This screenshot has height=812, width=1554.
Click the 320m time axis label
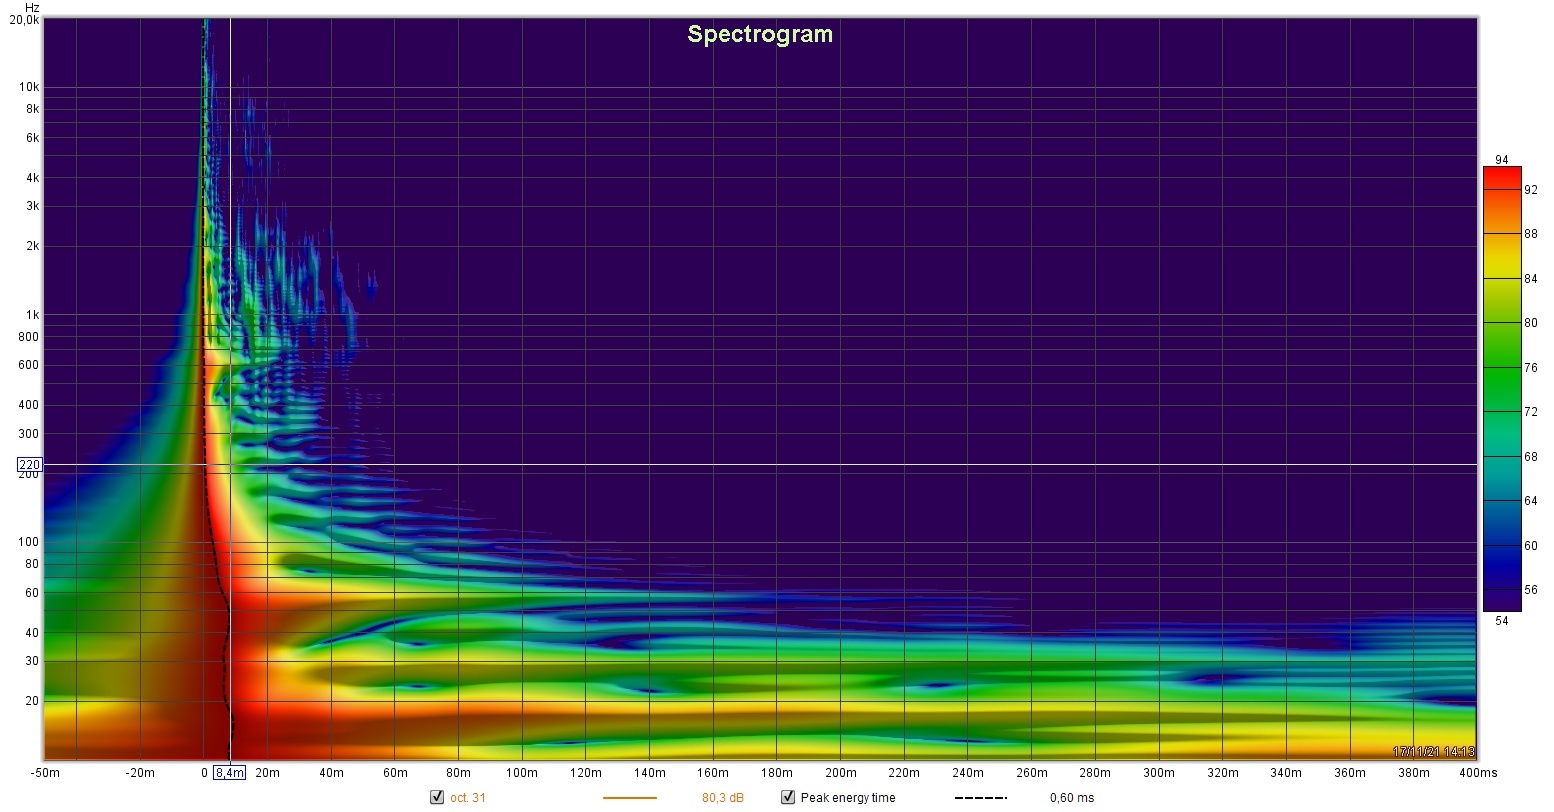[x=1223, y=773]
